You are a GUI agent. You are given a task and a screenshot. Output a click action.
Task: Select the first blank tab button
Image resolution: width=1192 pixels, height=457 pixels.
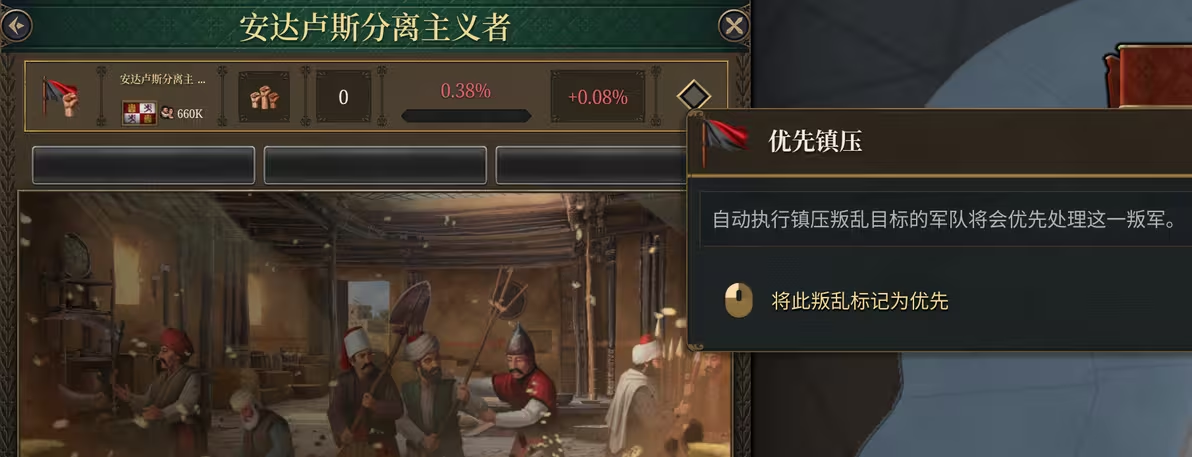tap(143, 165)
